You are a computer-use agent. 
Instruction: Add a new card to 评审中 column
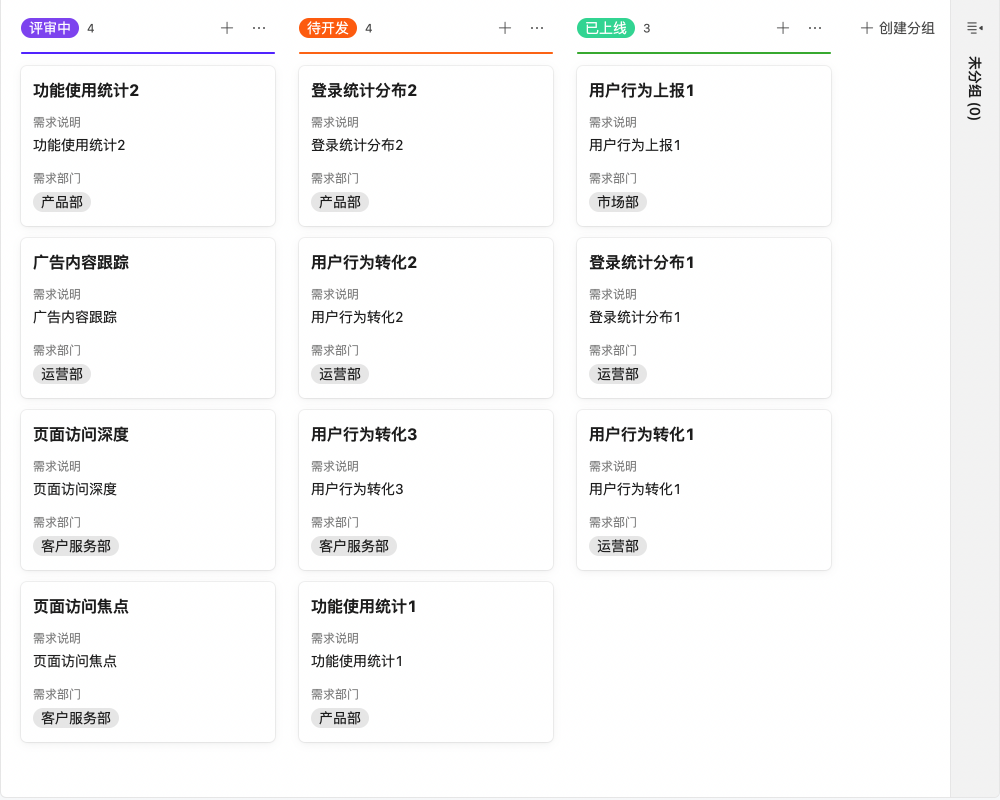coord(227,28)
